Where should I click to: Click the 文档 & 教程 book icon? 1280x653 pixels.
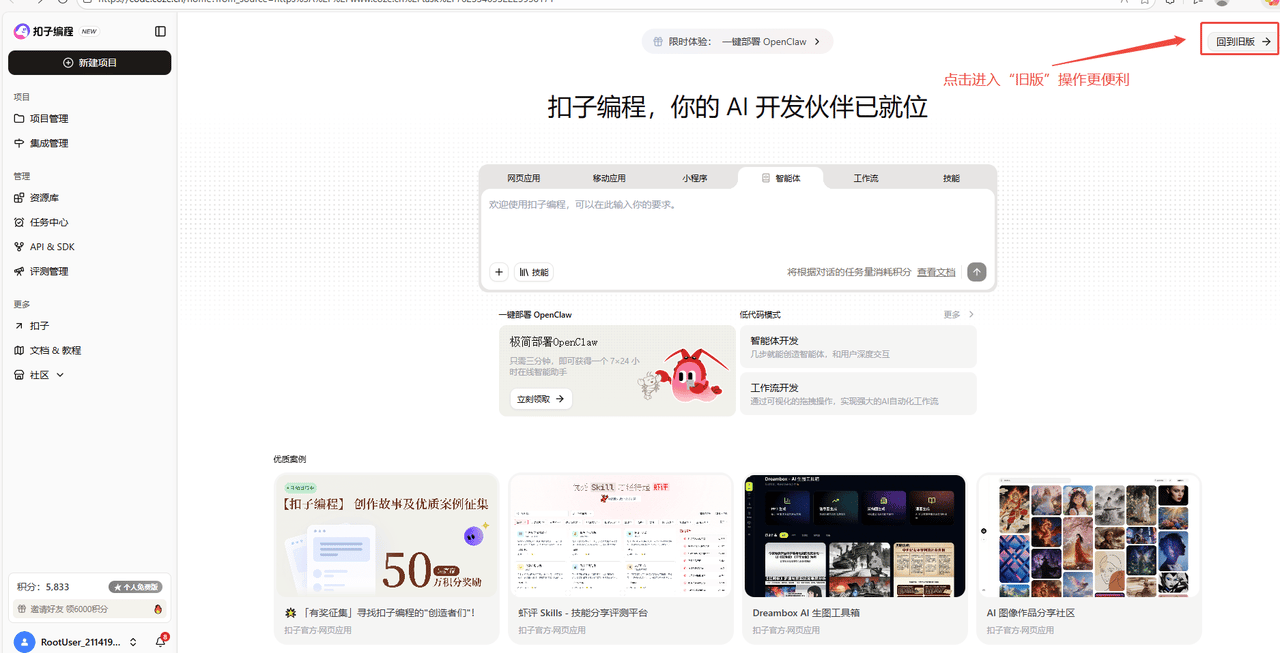pyautogui.click(x=20, y=350)
